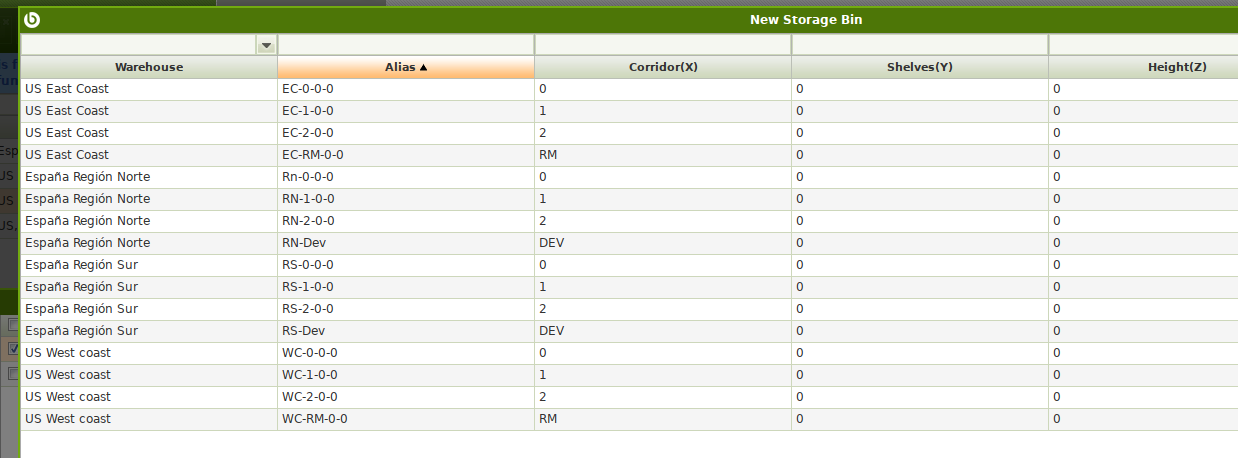The width and height of the screenshot is (1238, 458).
Task: Open the Warehouse filter dropdown arrow
Action: (266, 45)
